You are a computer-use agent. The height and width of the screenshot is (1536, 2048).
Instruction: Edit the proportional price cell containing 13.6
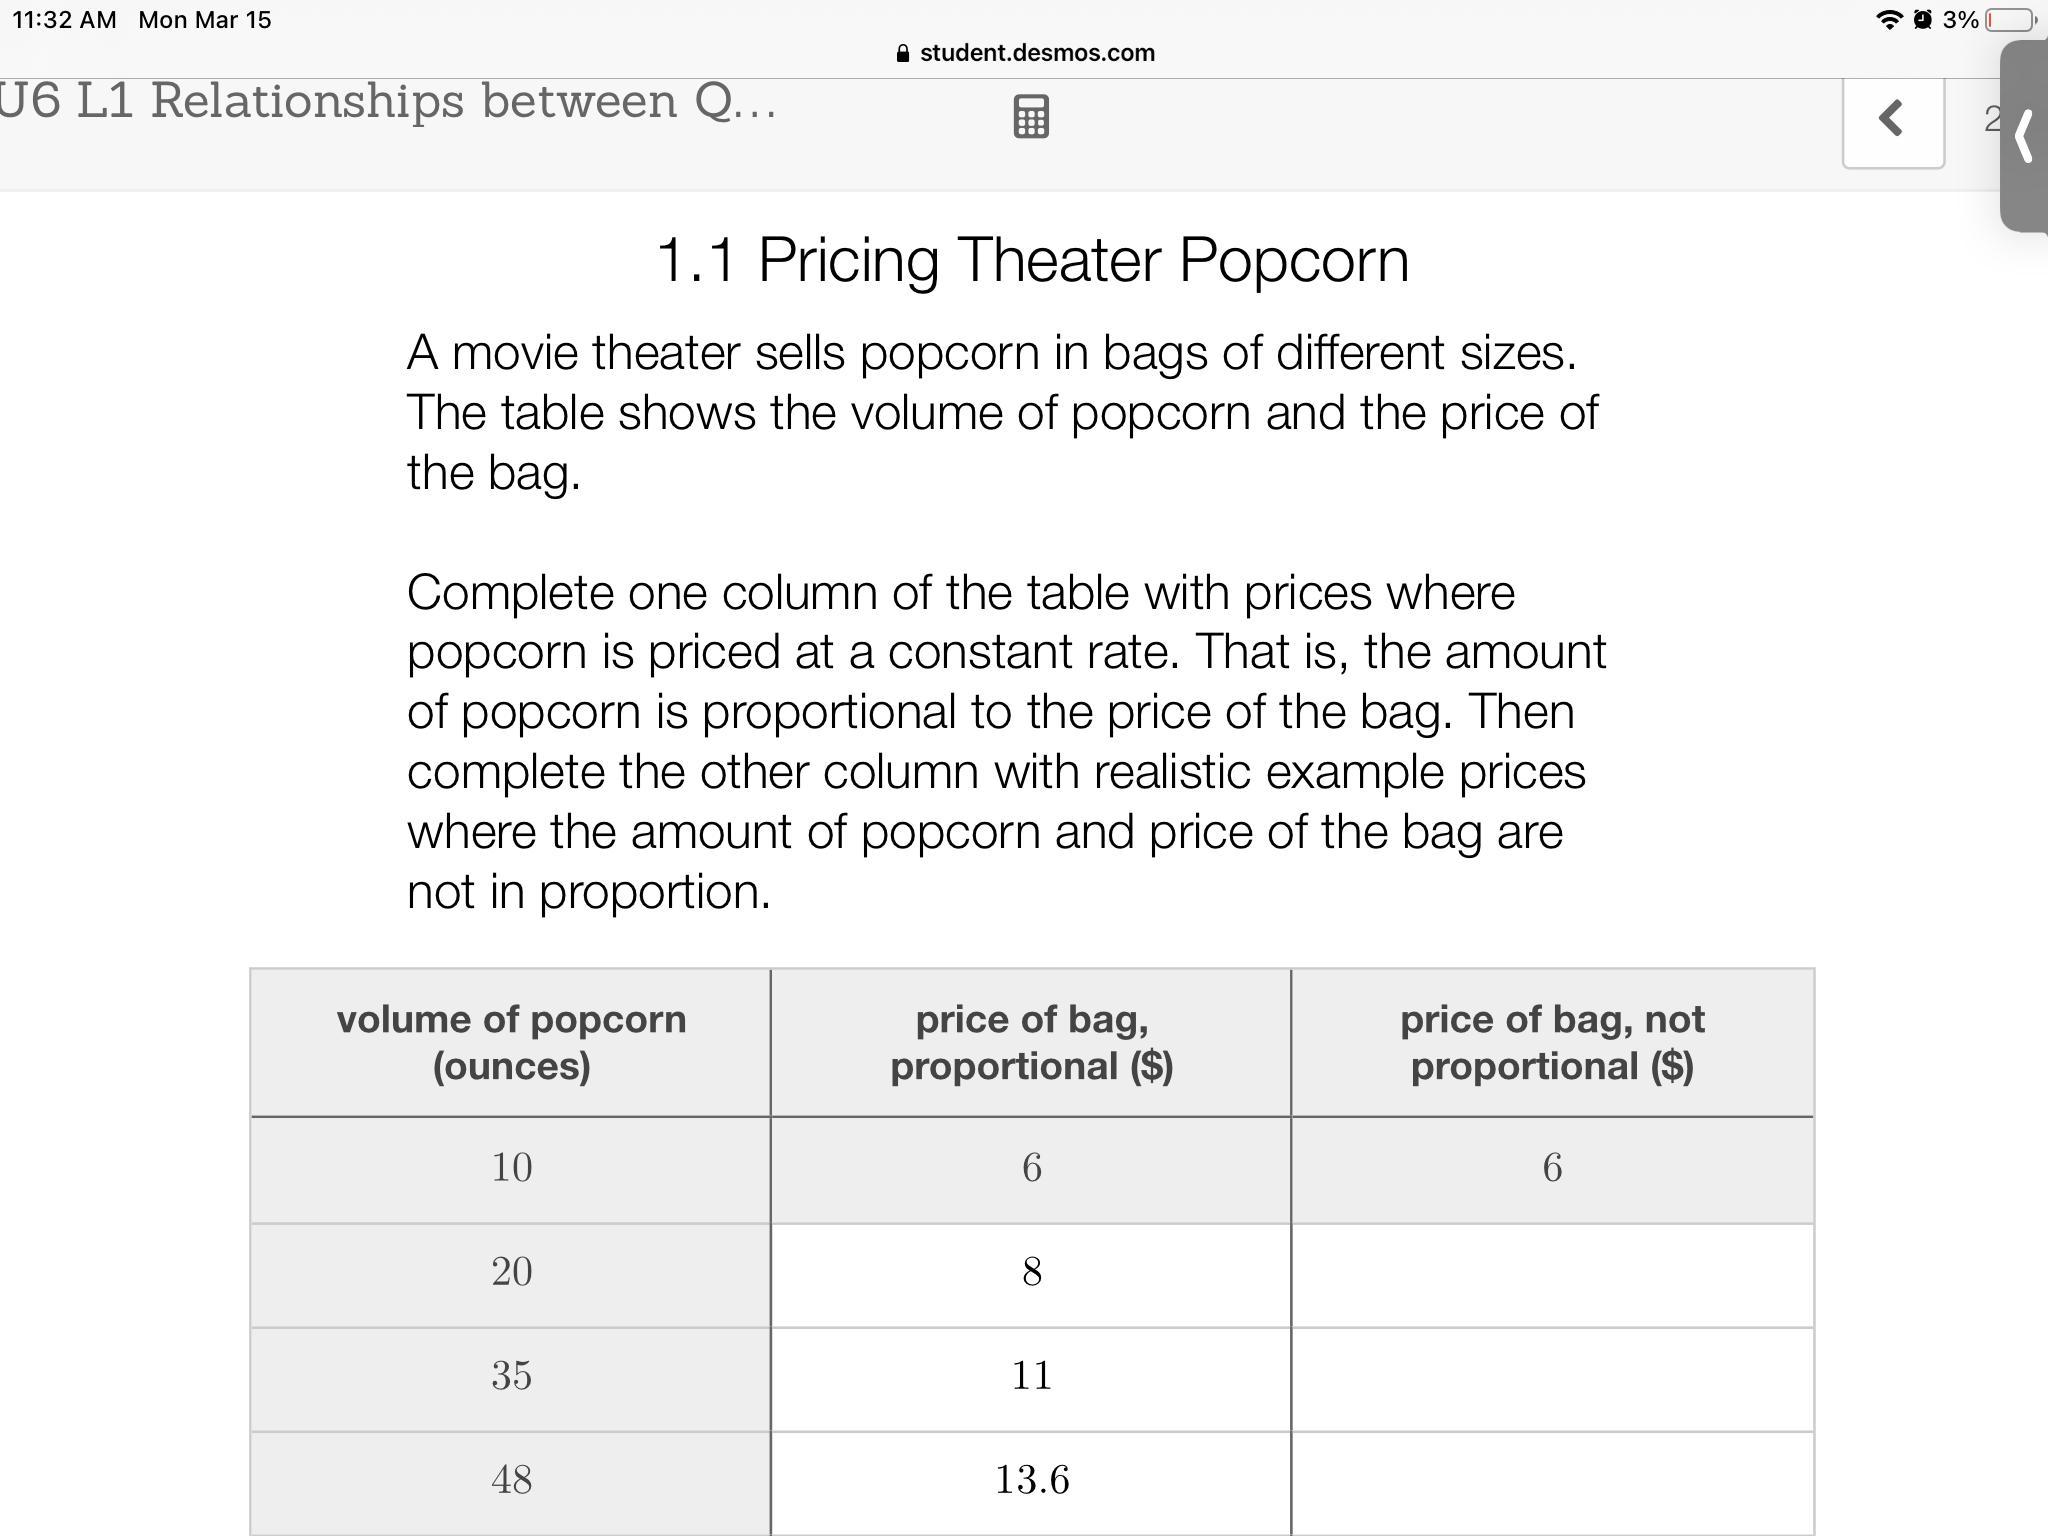pyautogui.click(x=1031, y=1481)
